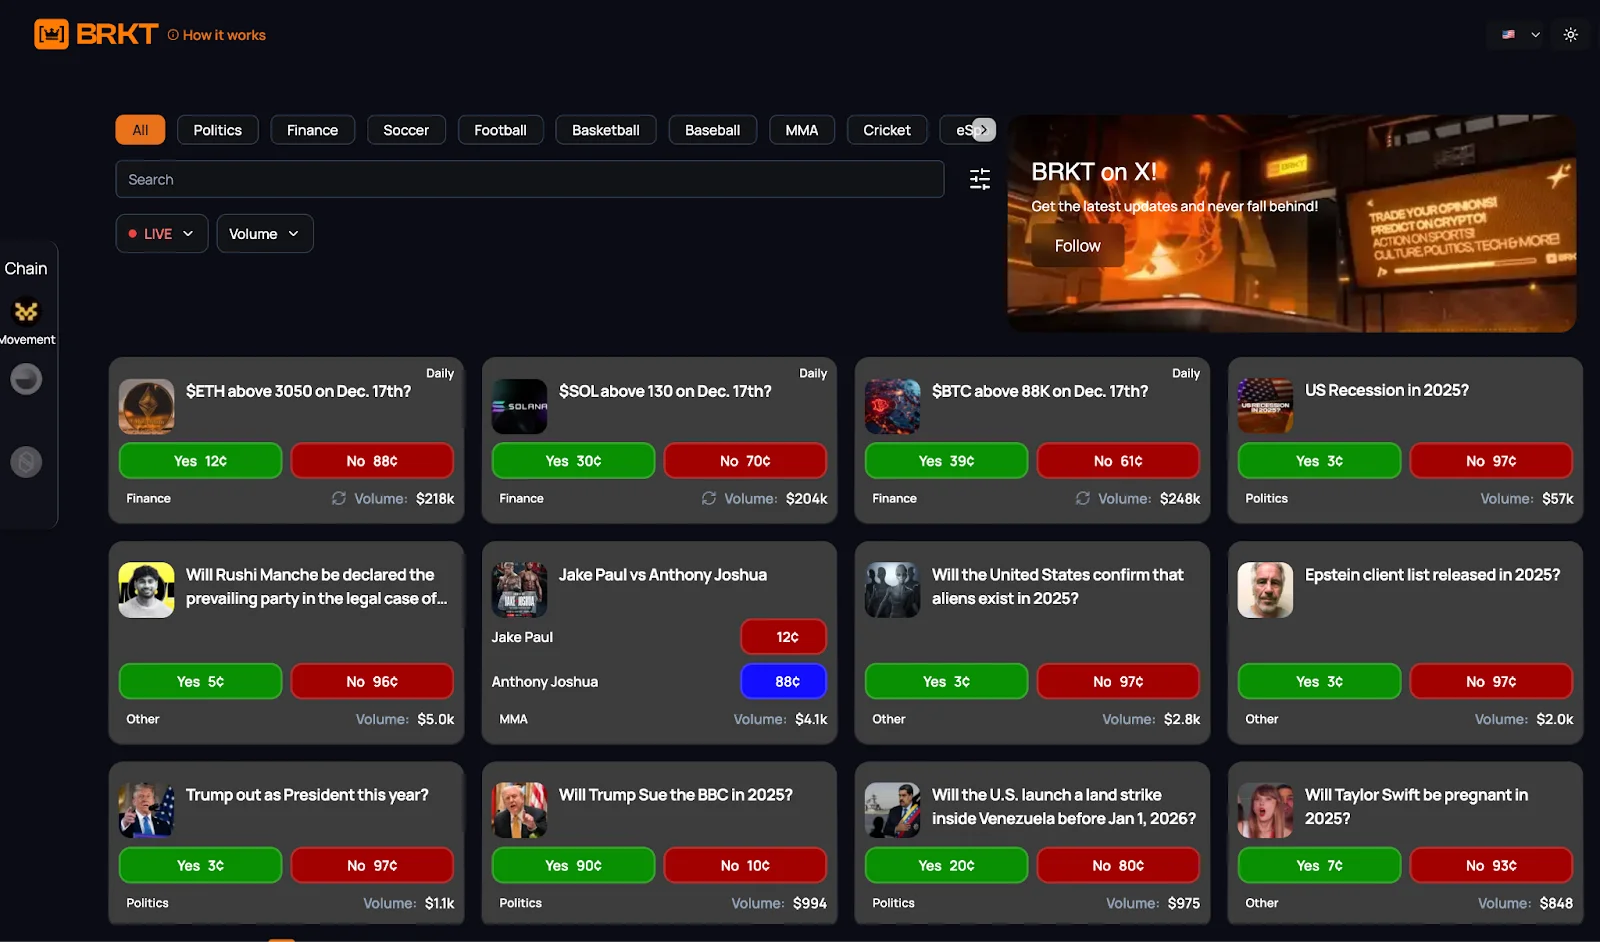Viewport: 1600px width, 942px height.
Task: Select the grayed chain icon below Movement
Action: click(x=27, y=379)
